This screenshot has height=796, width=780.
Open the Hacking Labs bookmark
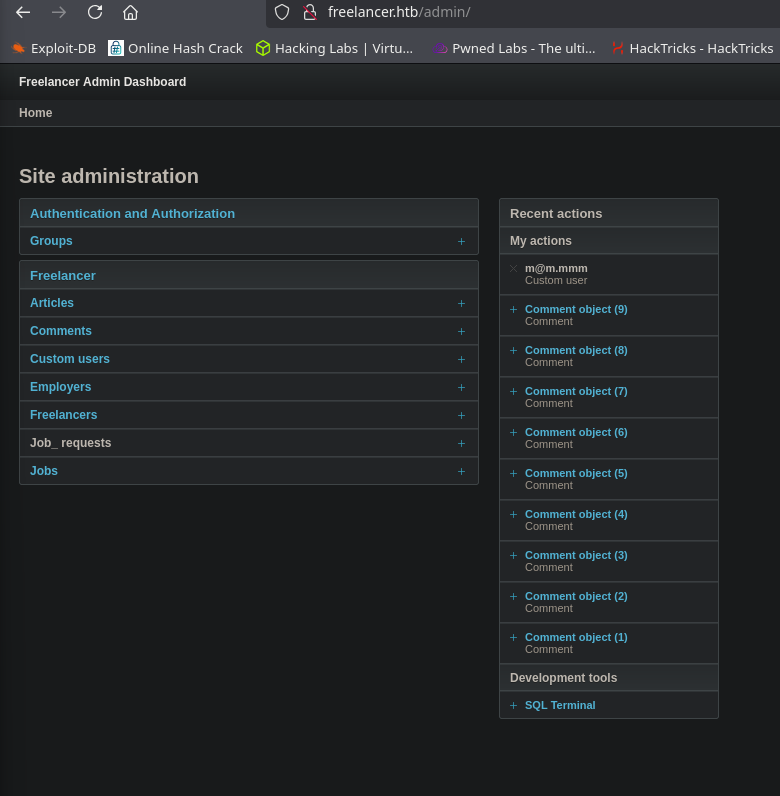pyautogui.click(x=334, y=48)
